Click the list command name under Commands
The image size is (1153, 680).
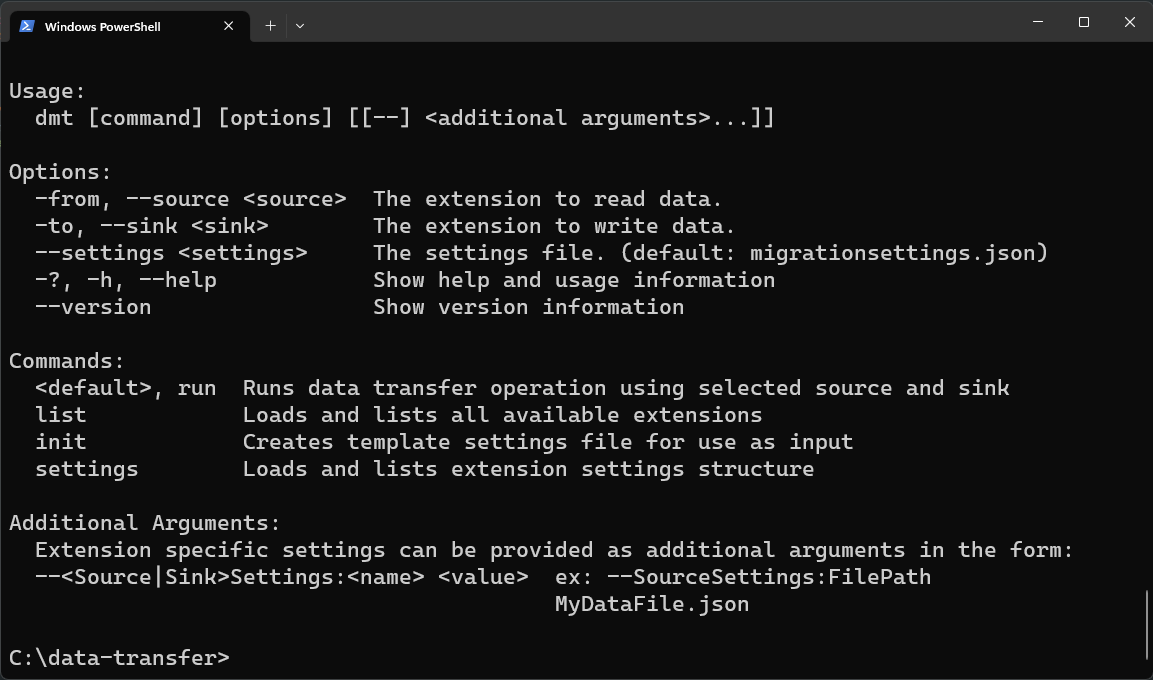[x=61, y=415]
